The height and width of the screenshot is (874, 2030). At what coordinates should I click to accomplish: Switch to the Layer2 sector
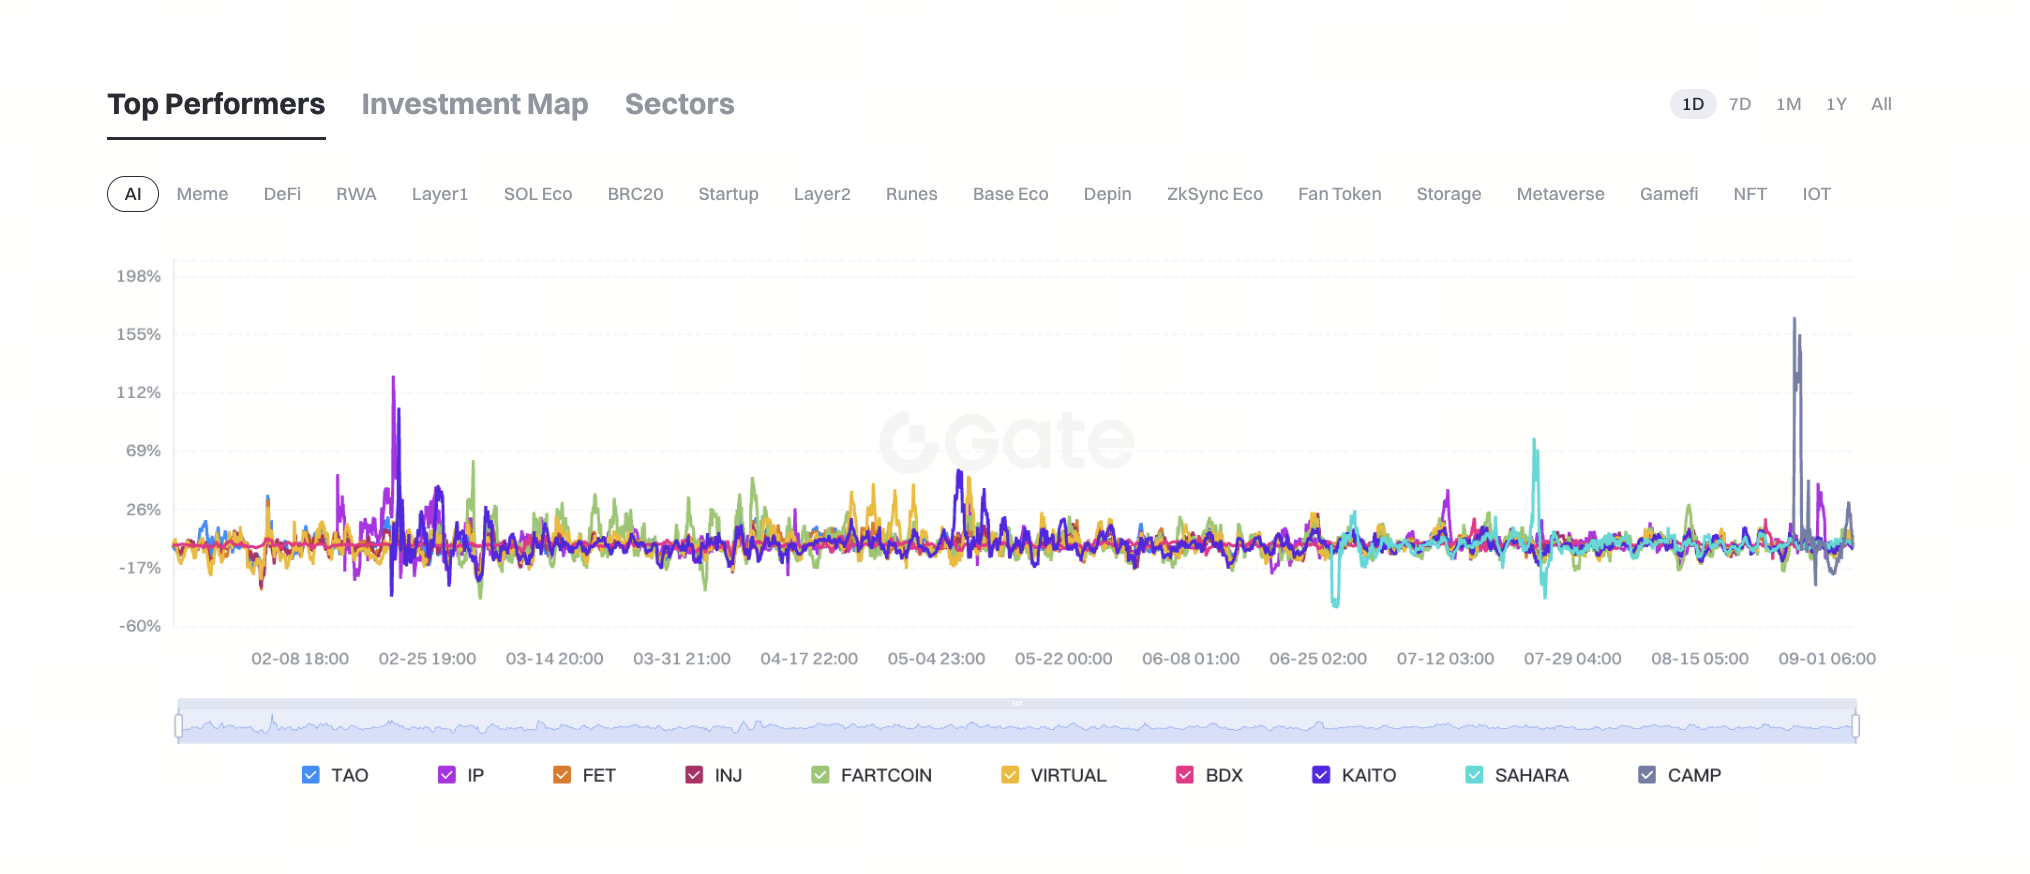(822, 194)
